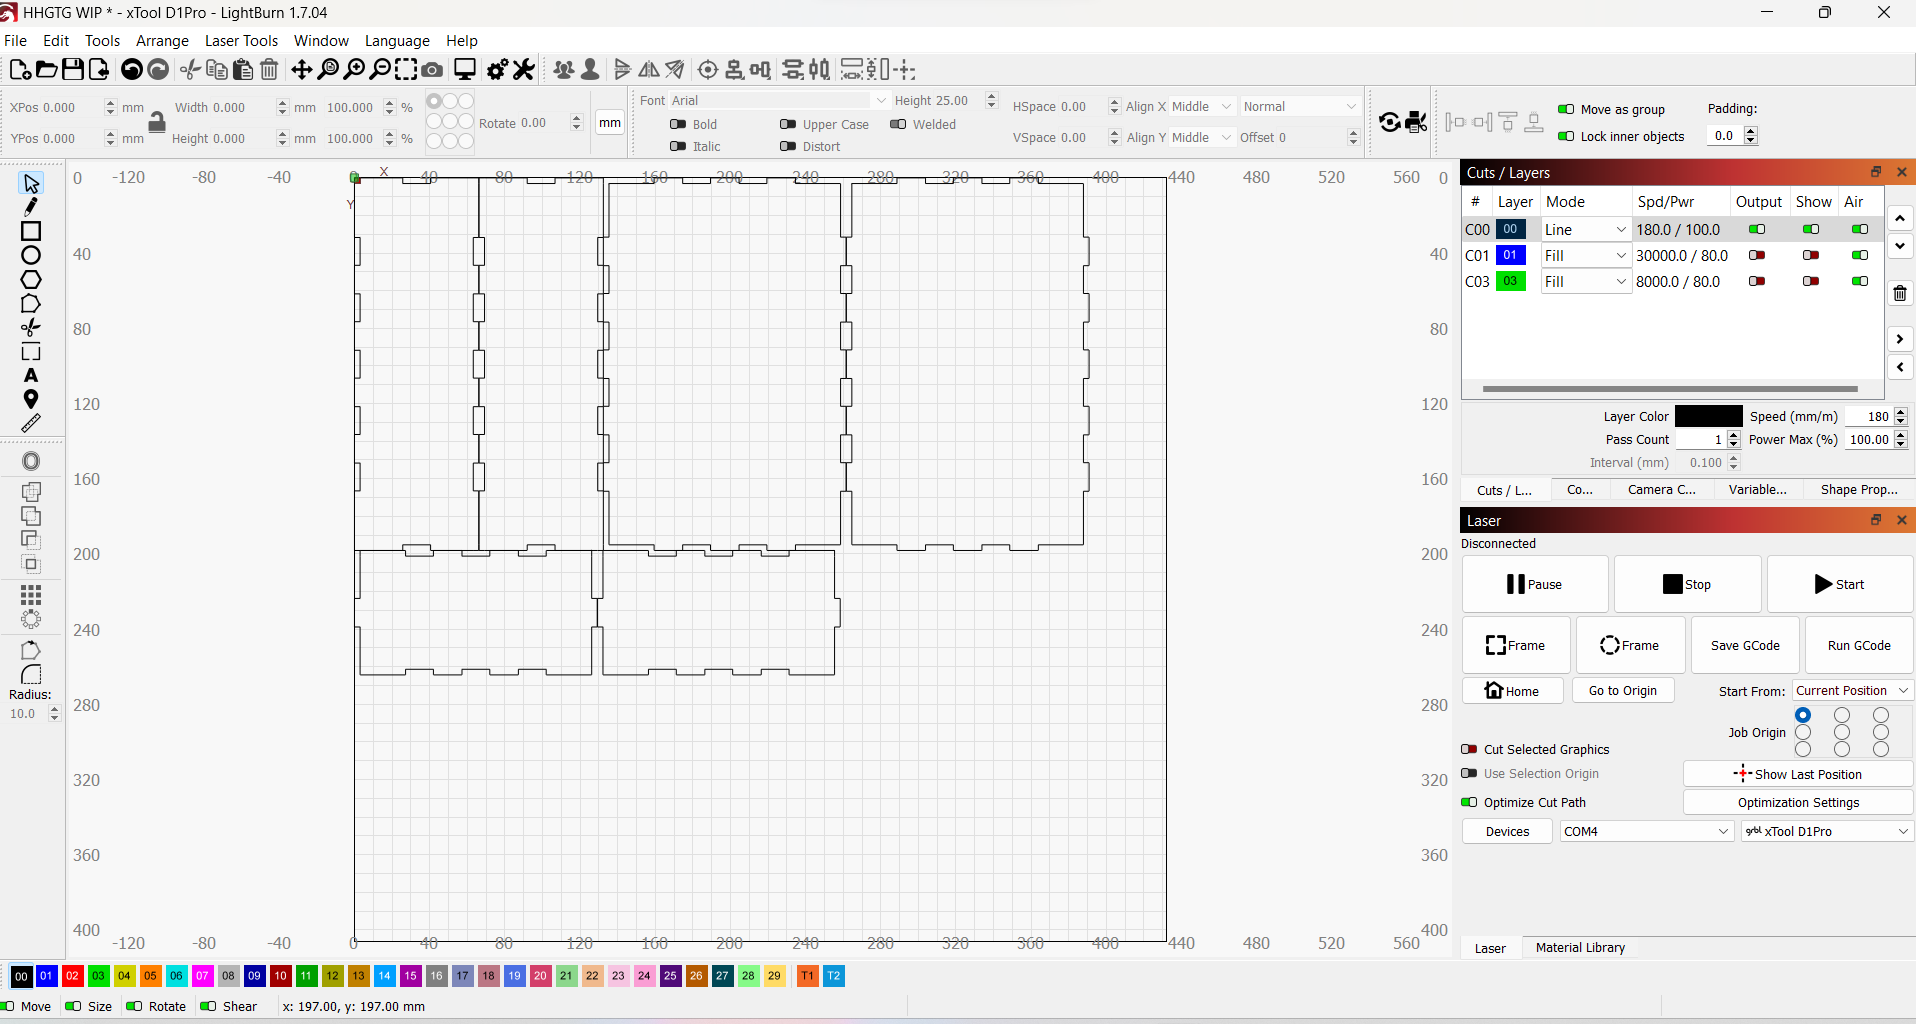The image size is (1916, 1024).
Task: Open Optimization Settings
Action: (1798, 802)
